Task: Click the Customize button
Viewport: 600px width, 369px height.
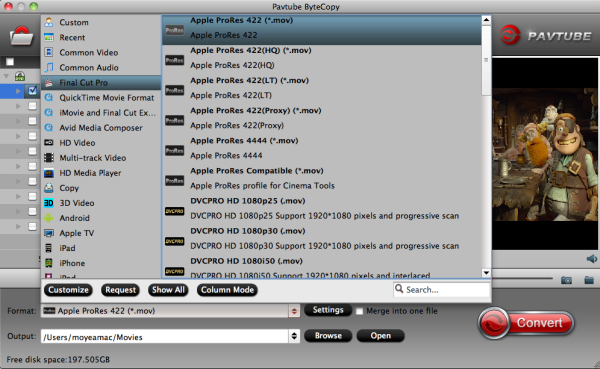Action: tap(68, 290)
